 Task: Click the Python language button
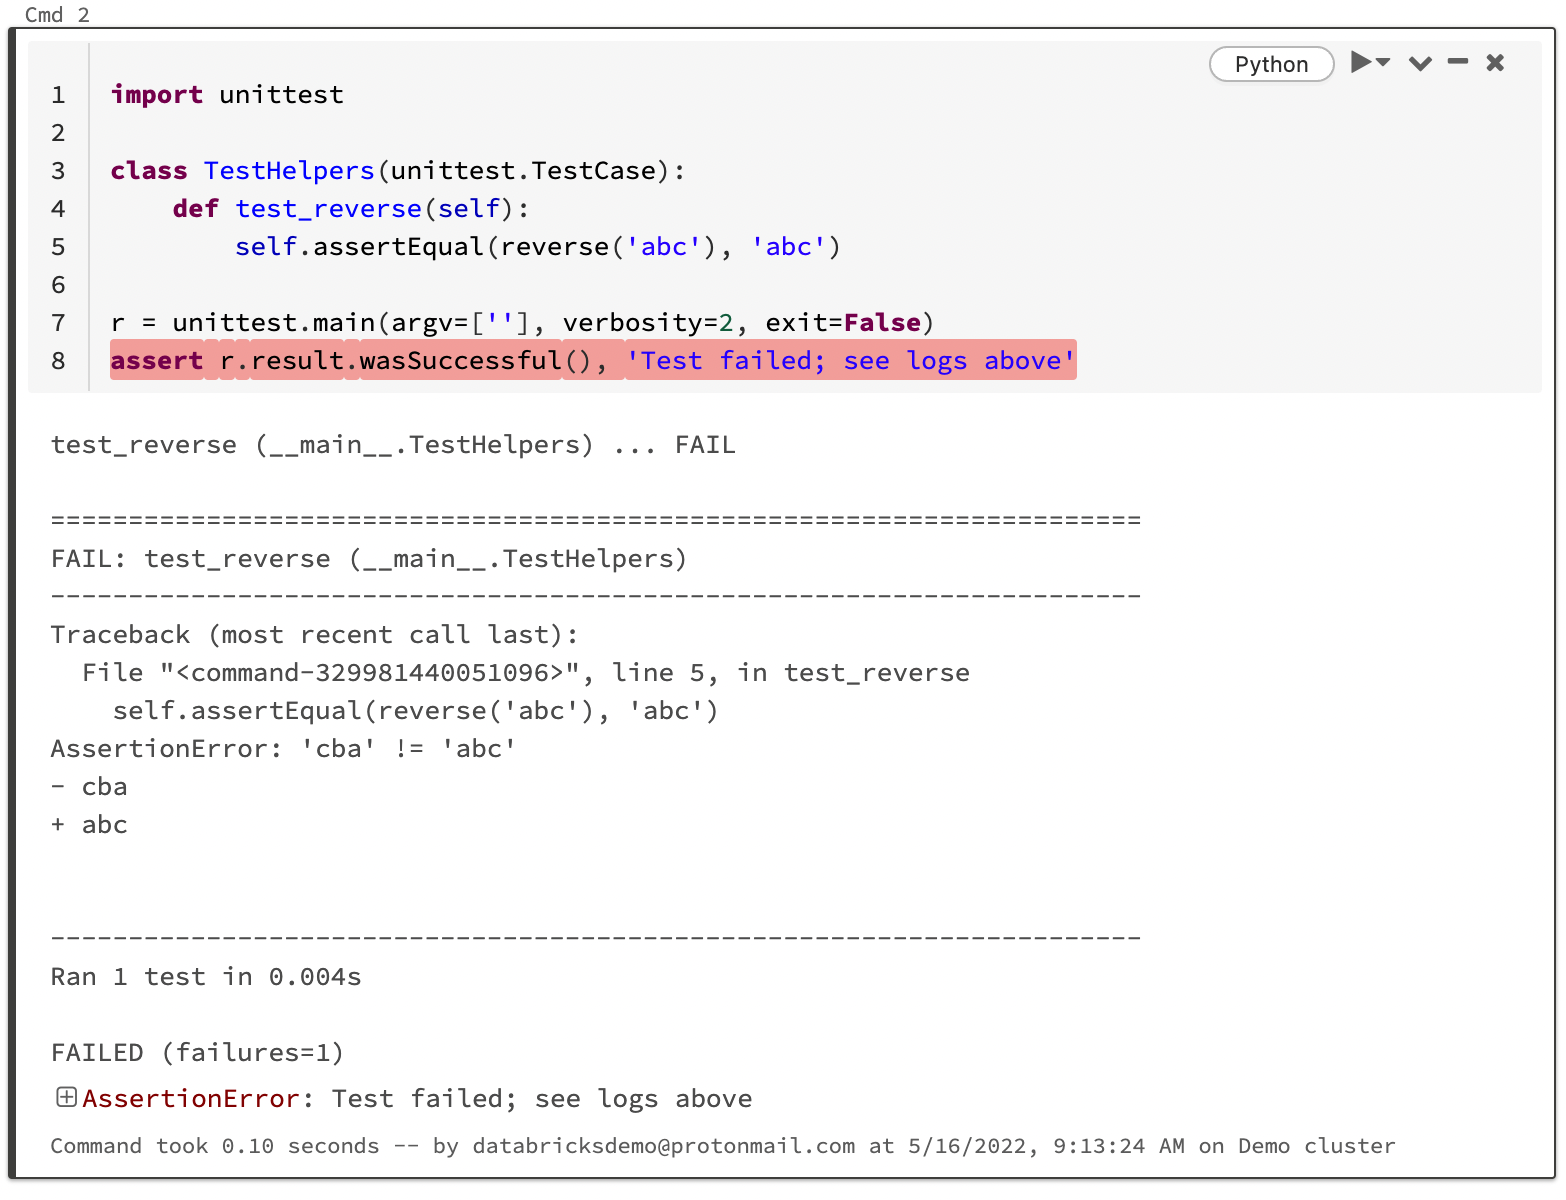pyautogui.click(x=1271, y=64)
